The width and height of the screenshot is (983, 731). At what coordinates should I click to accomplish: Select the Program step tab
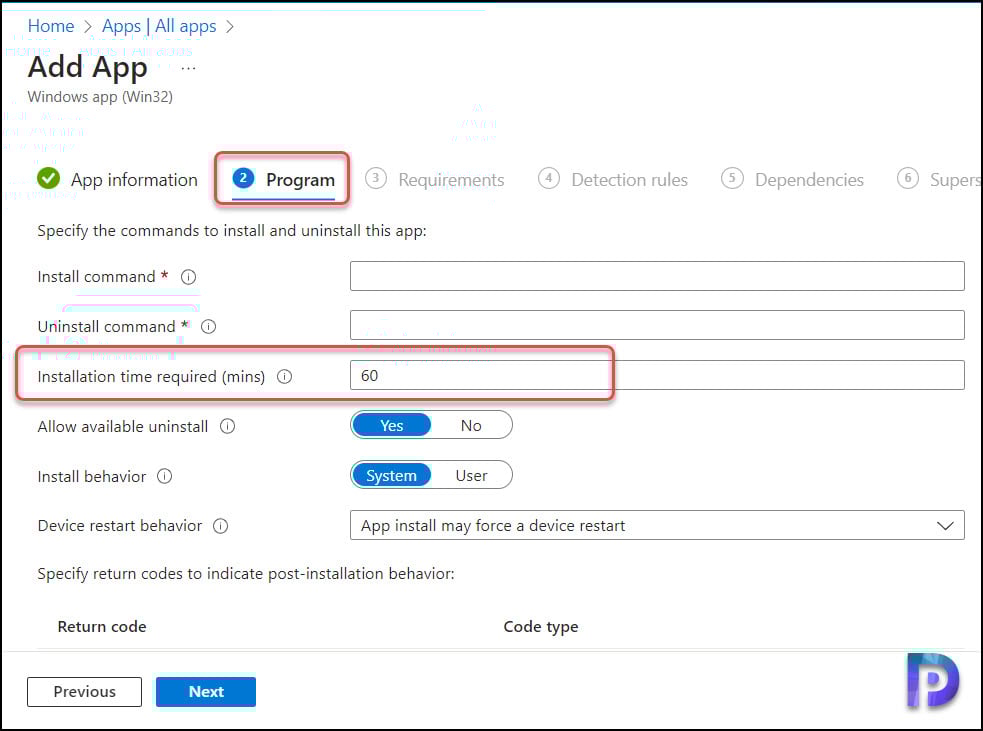[283, 180]
